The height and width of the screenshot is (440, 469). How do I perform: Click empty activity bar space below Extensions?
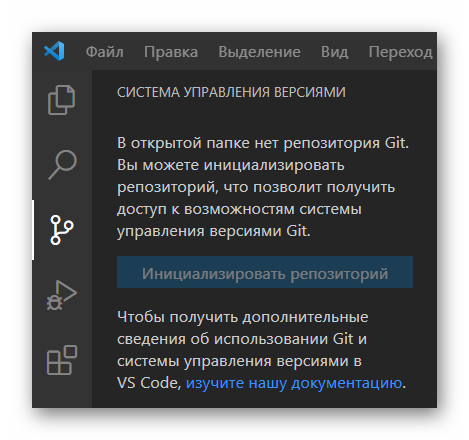(62, 393)
